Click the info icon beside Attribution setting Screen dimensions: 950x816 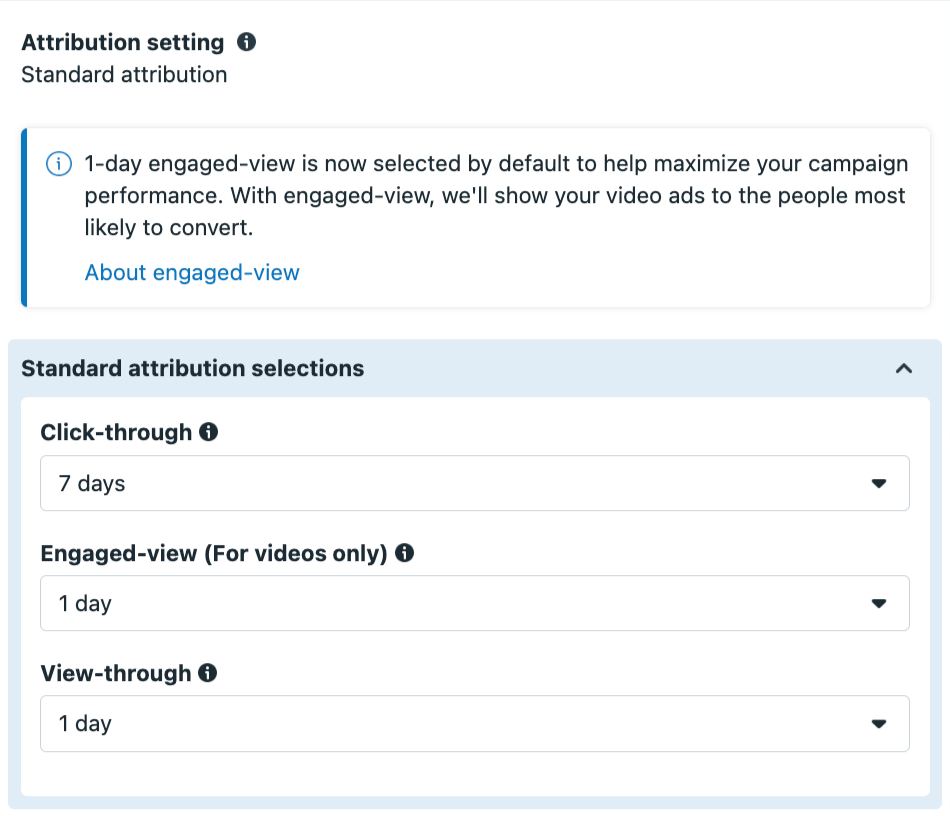pyautogui.click(x=246, y=42)
